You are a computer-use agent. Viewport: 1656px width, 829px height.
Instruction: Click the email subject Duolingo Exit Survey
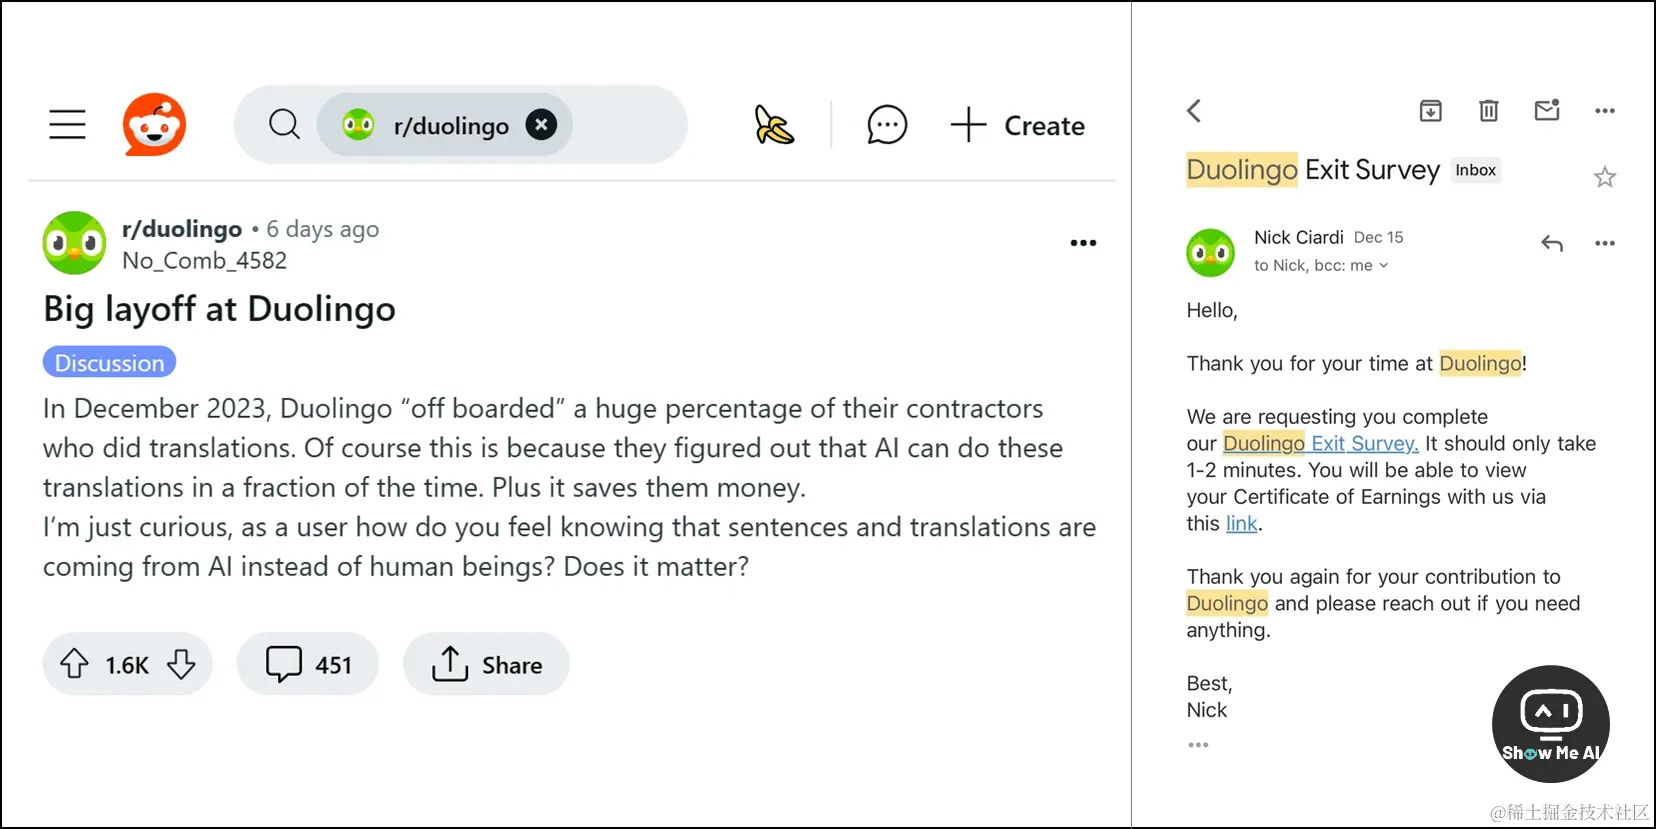click(x=1313, y=170)
